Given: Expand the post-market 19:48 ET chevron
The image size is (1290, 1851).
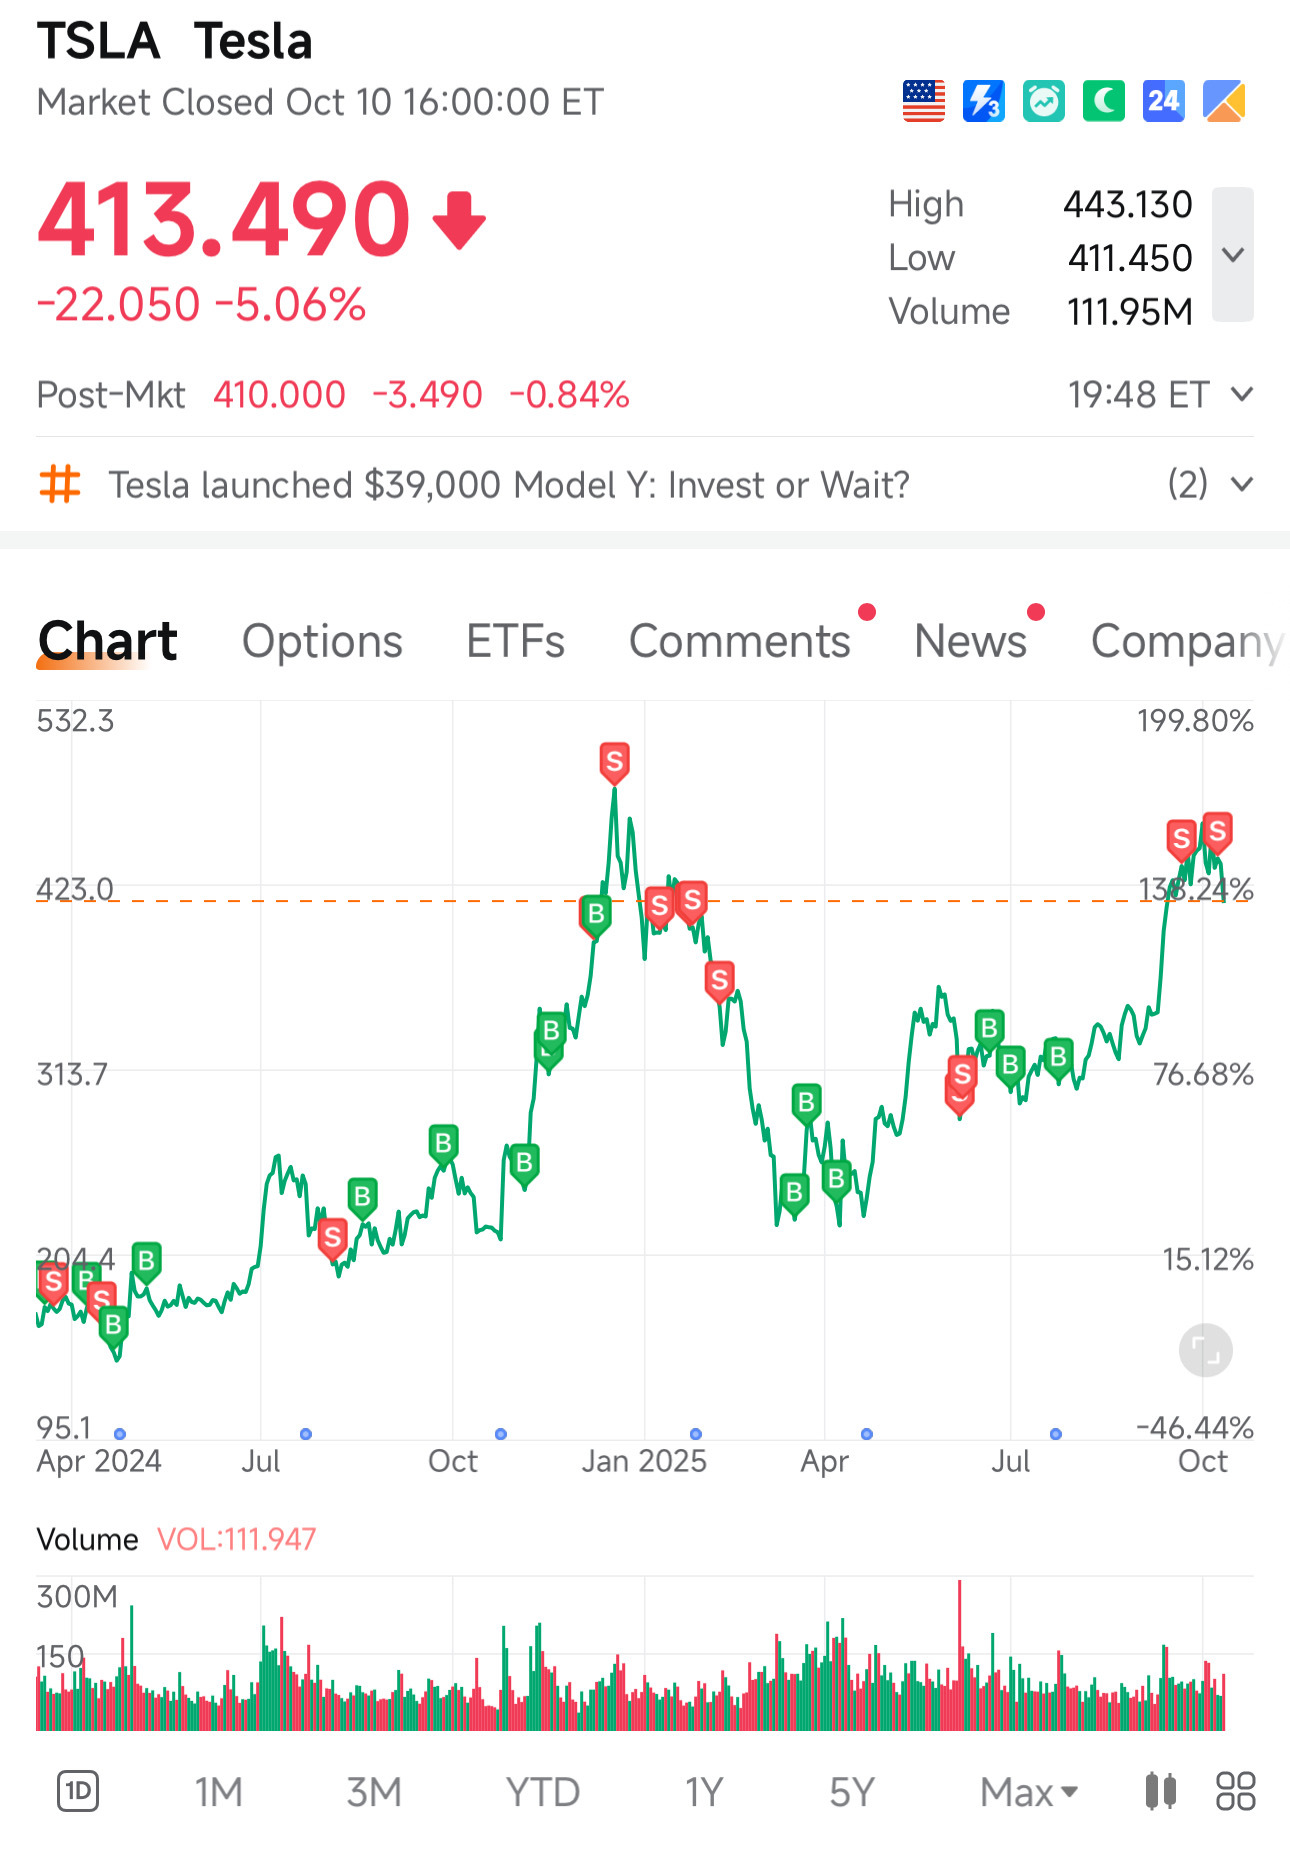Looking at the screenshot, I should (1241, 394).
